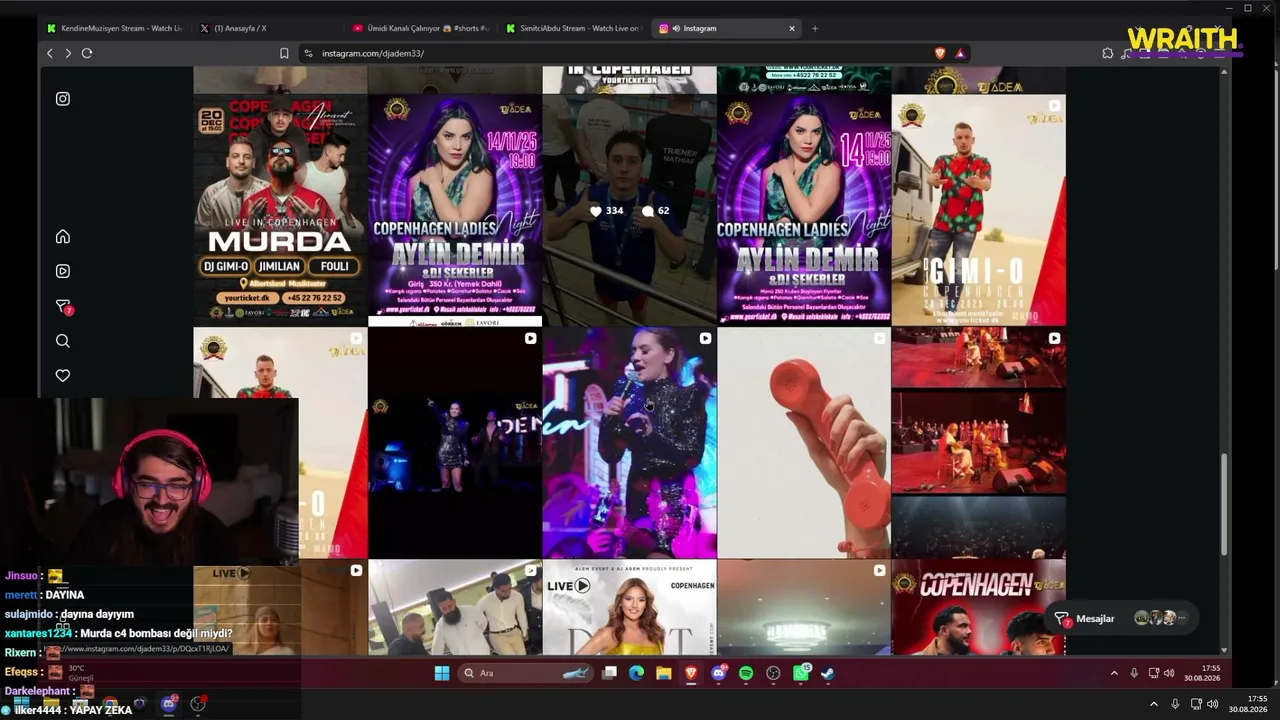1280x720 pixels.
Task: Open the singer in sequin outfit reel
Action: pos(629,443)
